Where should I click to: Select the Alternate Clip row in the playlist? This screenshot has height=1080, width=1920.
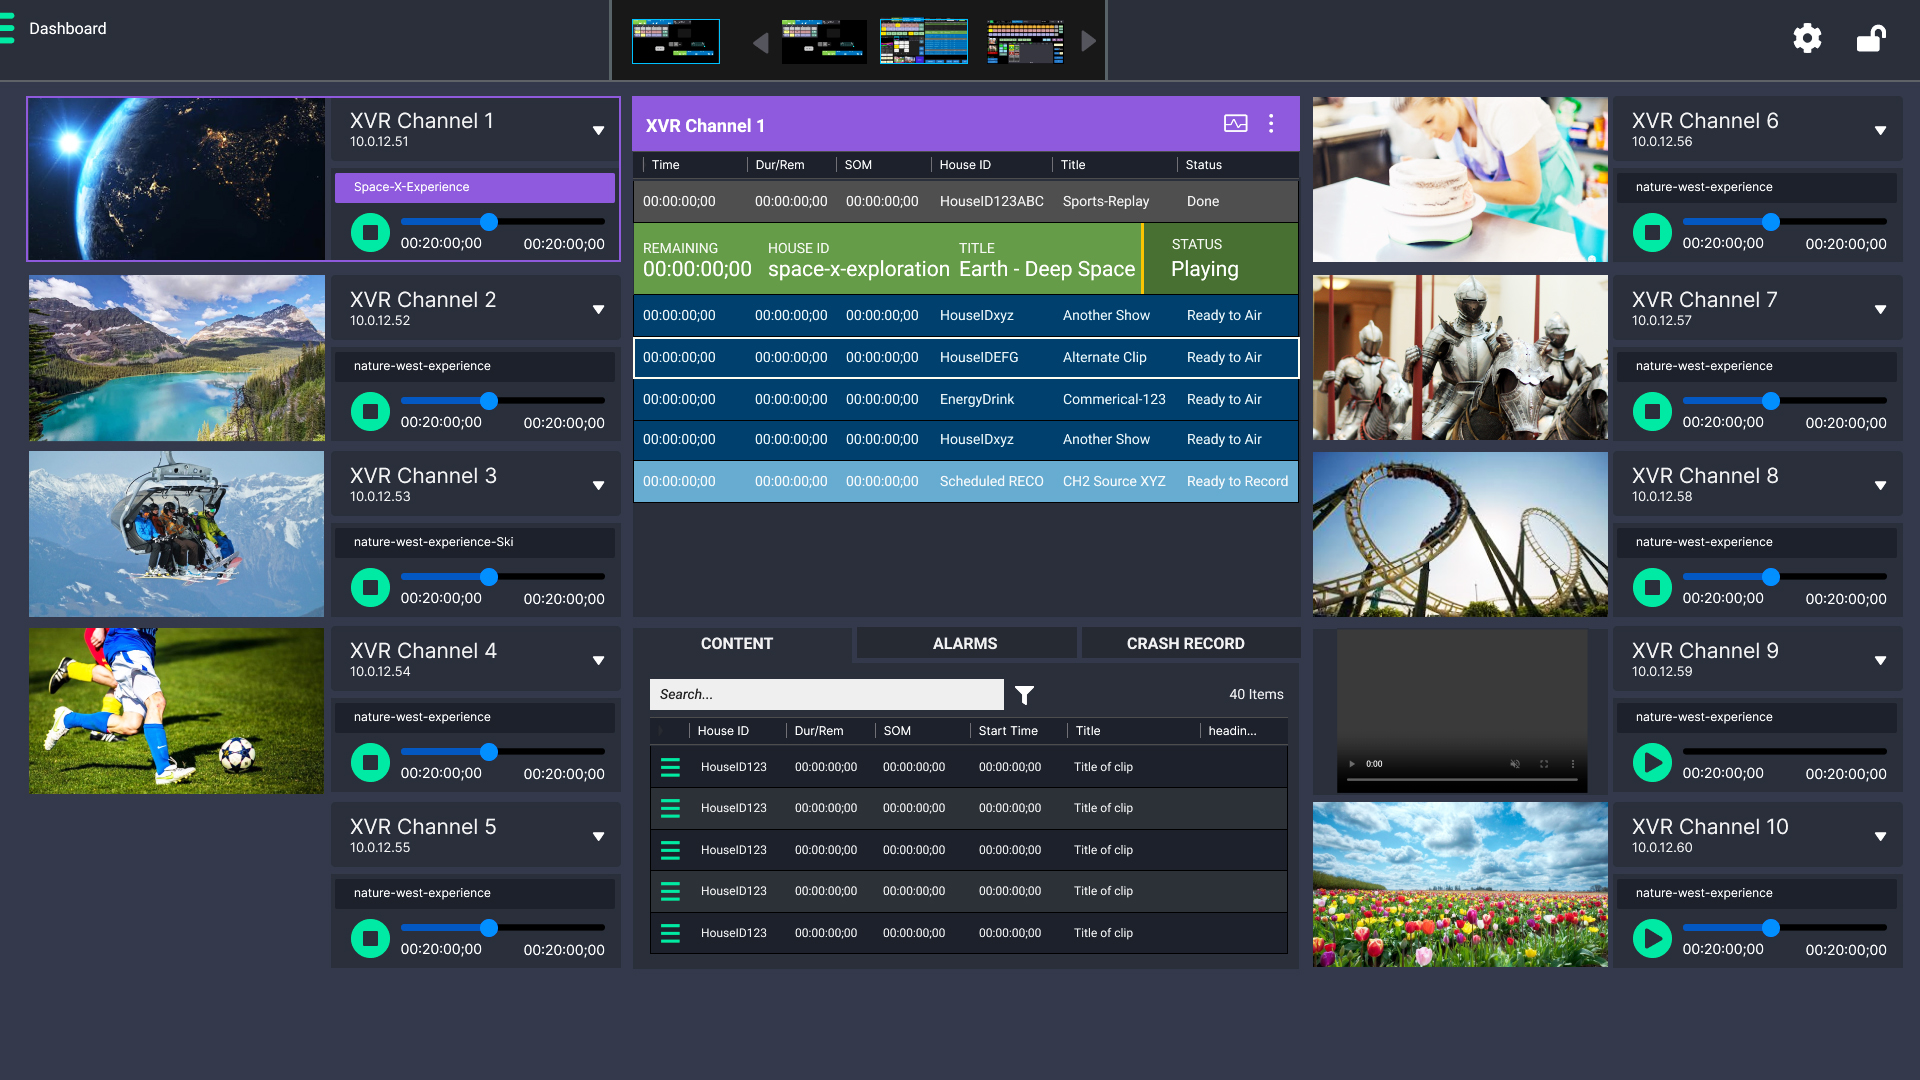965,357
